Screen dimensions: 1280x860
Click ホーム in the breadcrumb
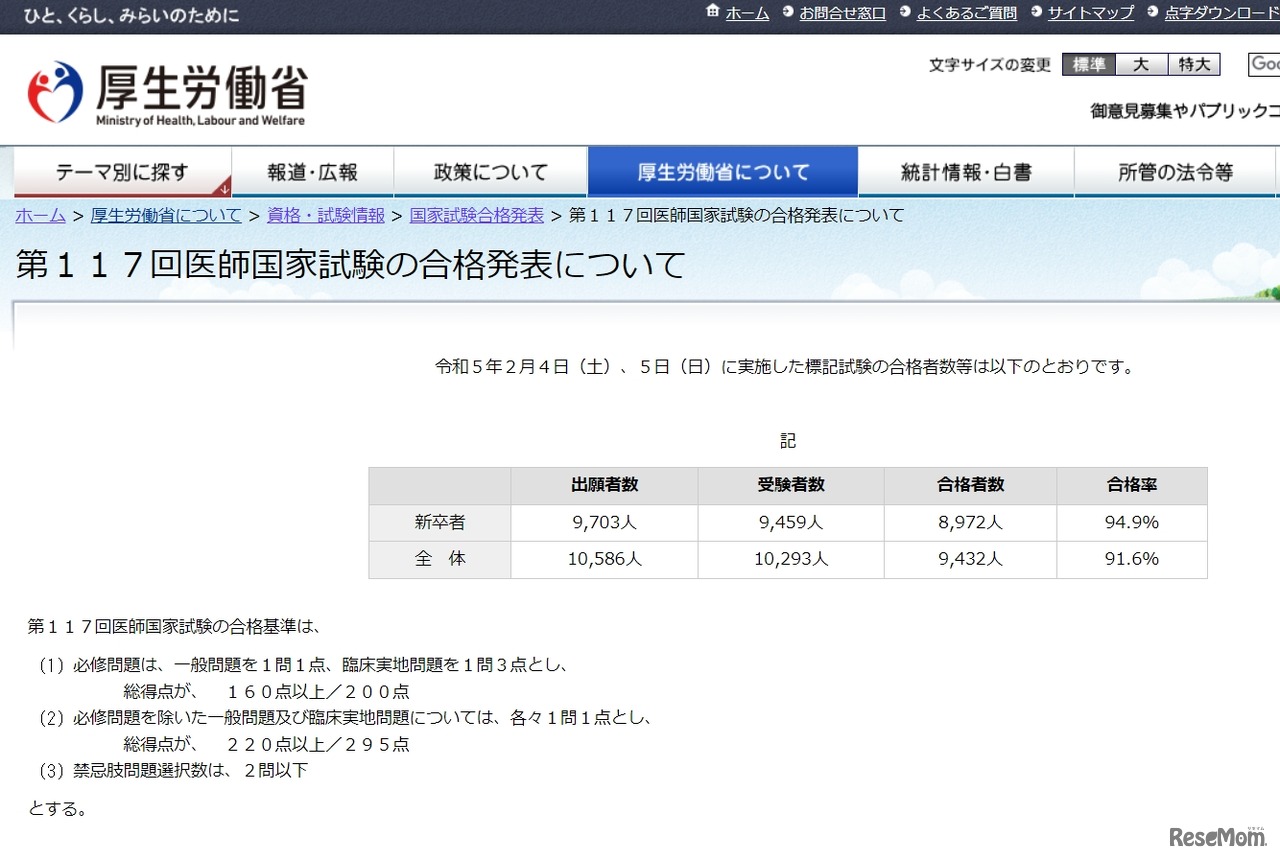tap(40, 215)
